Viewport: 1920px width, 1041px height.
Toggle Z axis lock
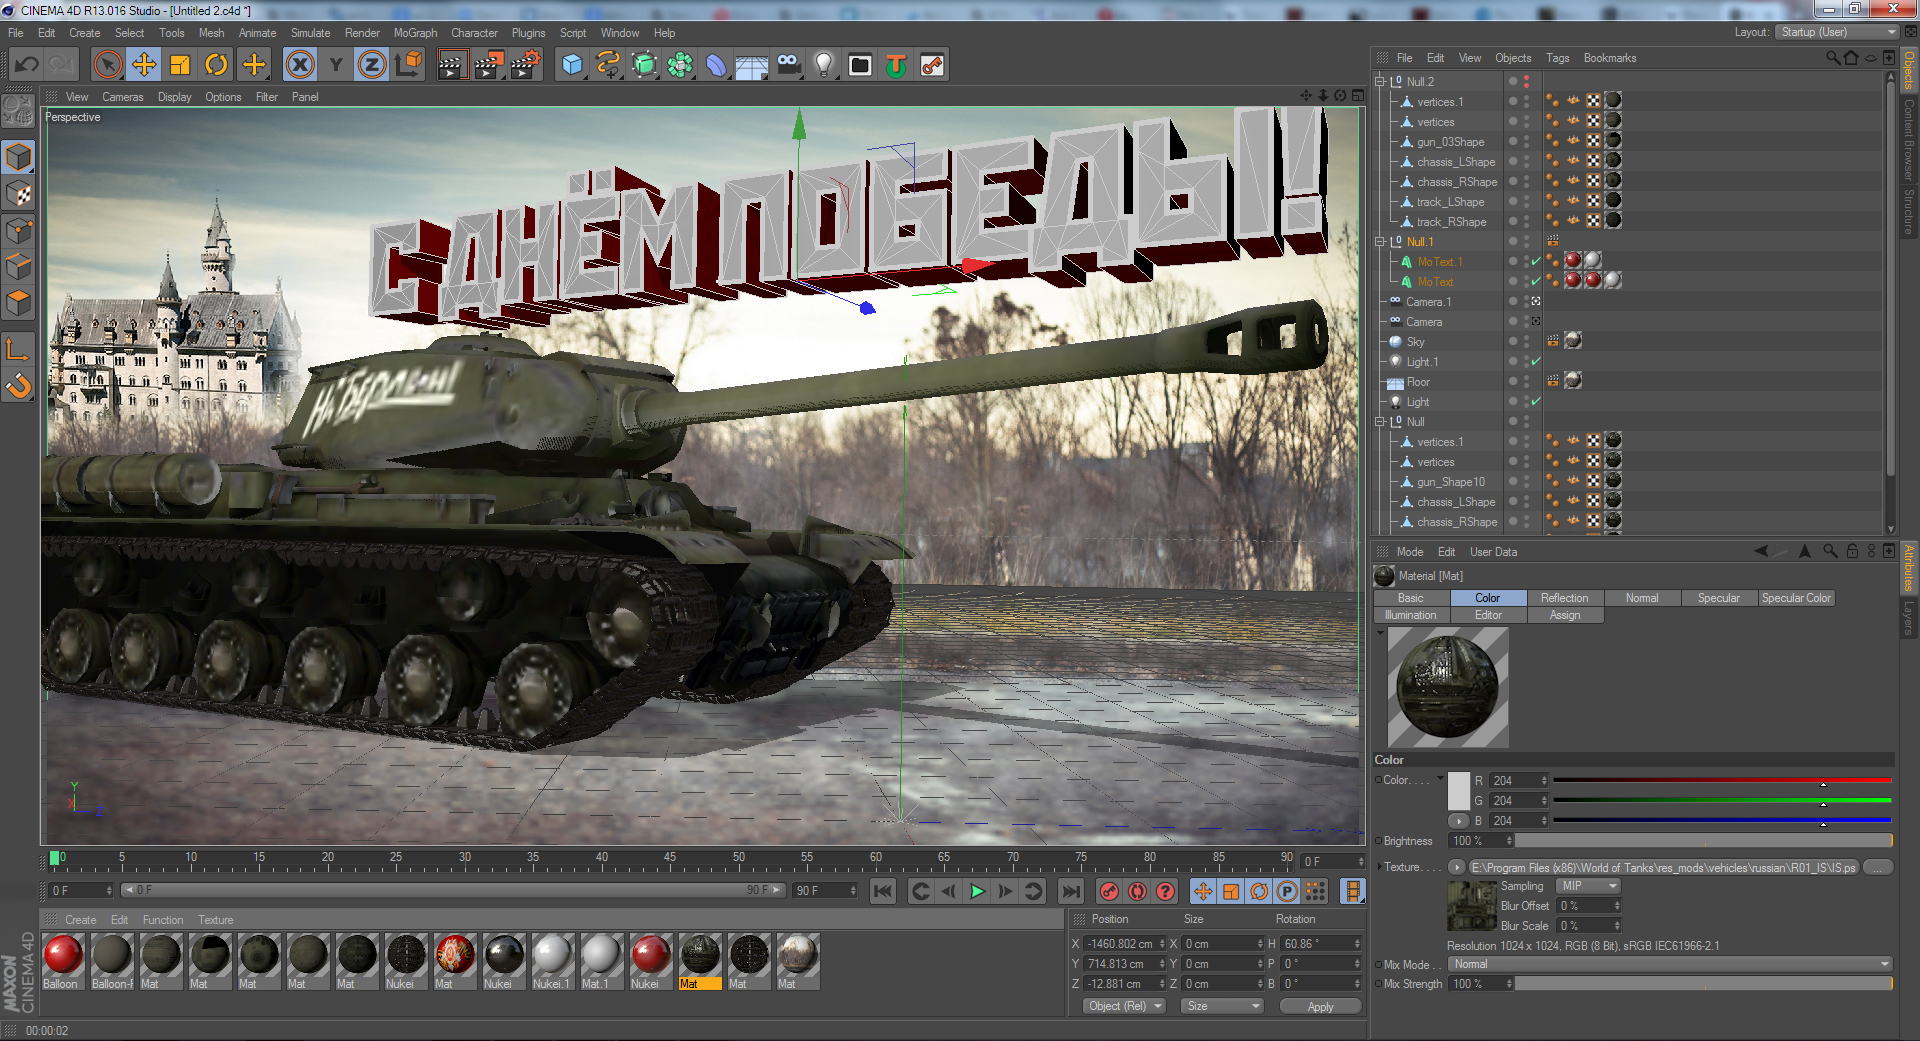point(372,65)
